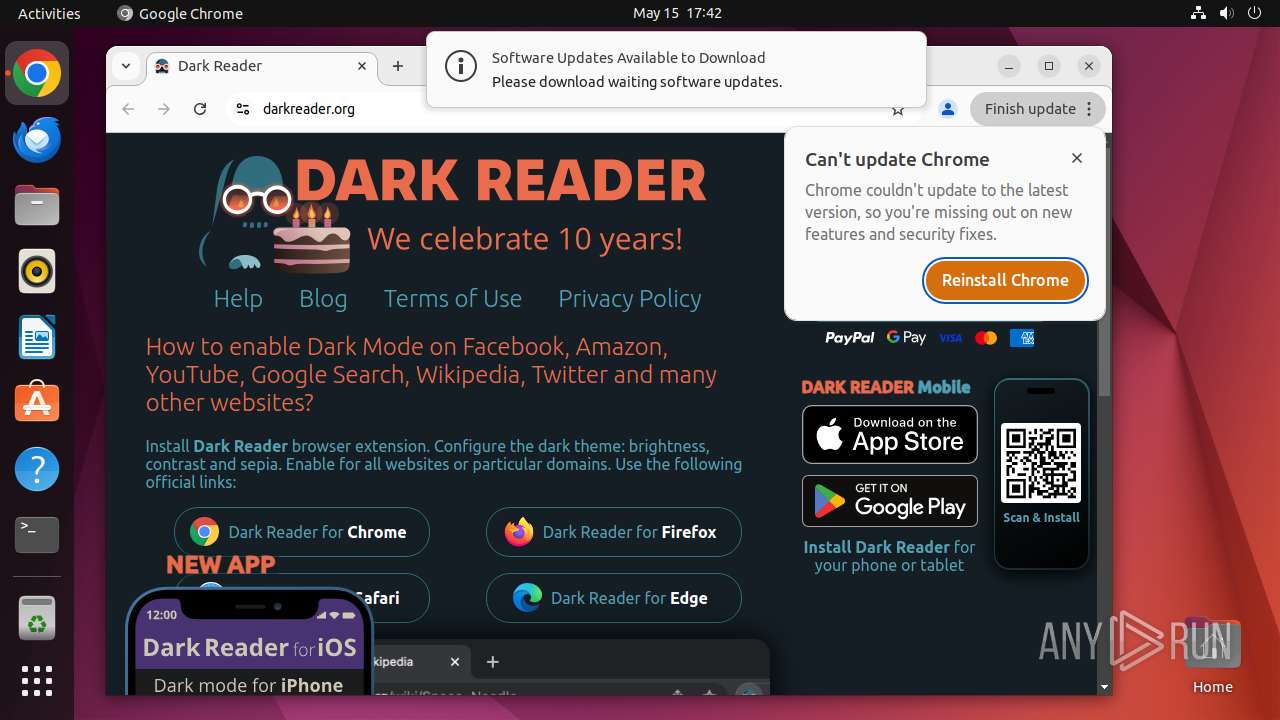Switch to the Dark Reader tab
This screenshot has width=1280, height=720.
[263, 66]
